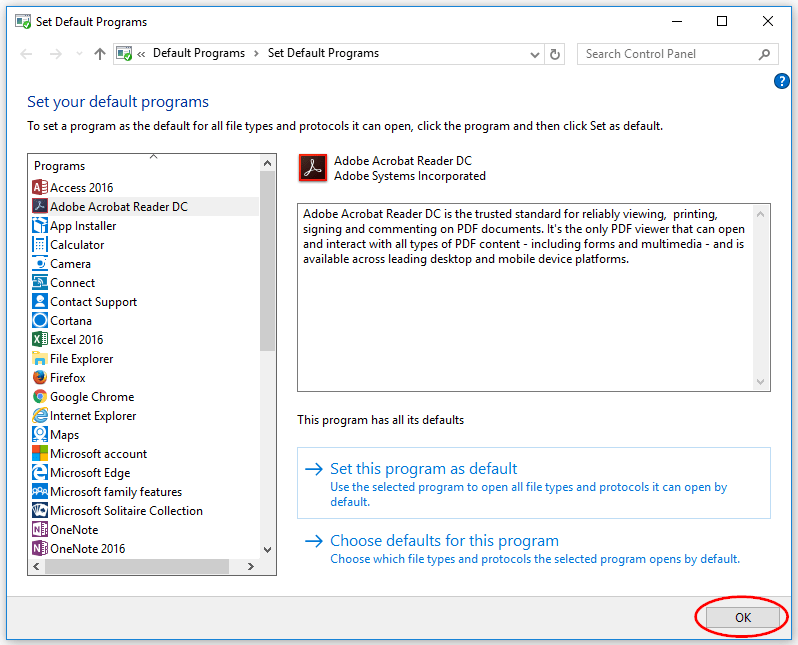Click the Adobe Acrobat Reader description text

(x=524, y=236)
